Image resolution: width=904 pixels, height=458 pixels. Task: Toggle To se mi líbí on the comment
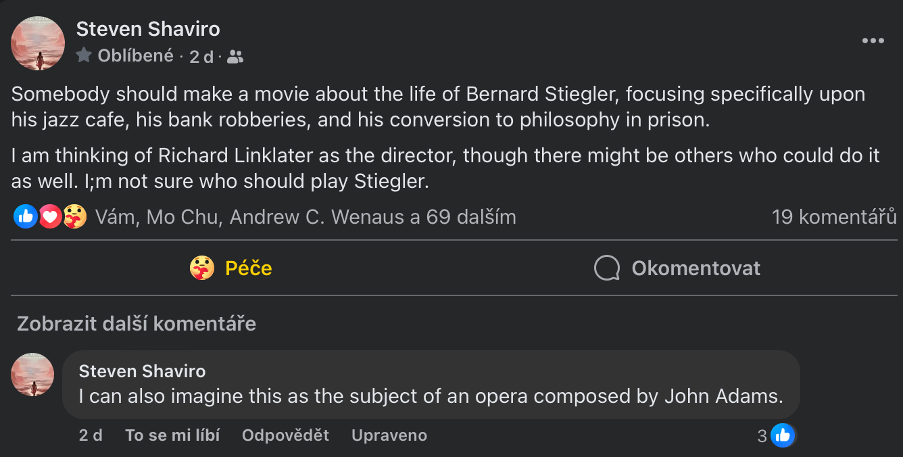pos(172,435)
